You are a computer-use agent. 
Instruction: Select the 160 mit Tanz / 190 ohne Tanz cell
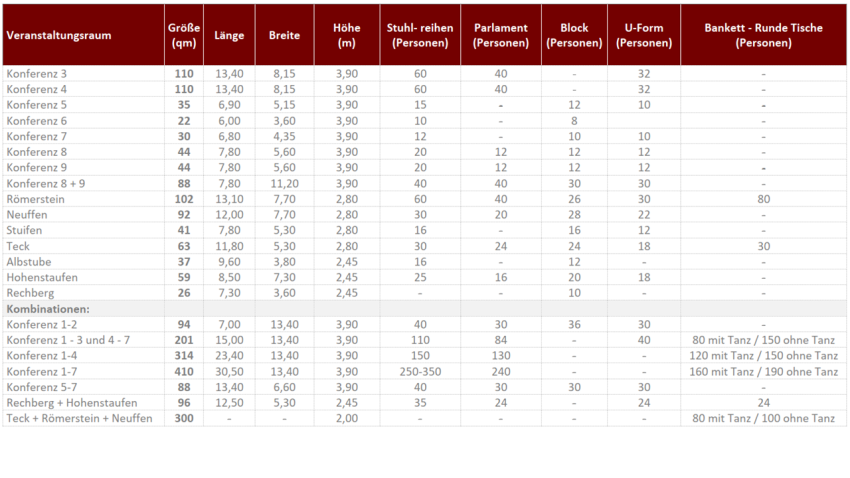click(x=763, y=371)
